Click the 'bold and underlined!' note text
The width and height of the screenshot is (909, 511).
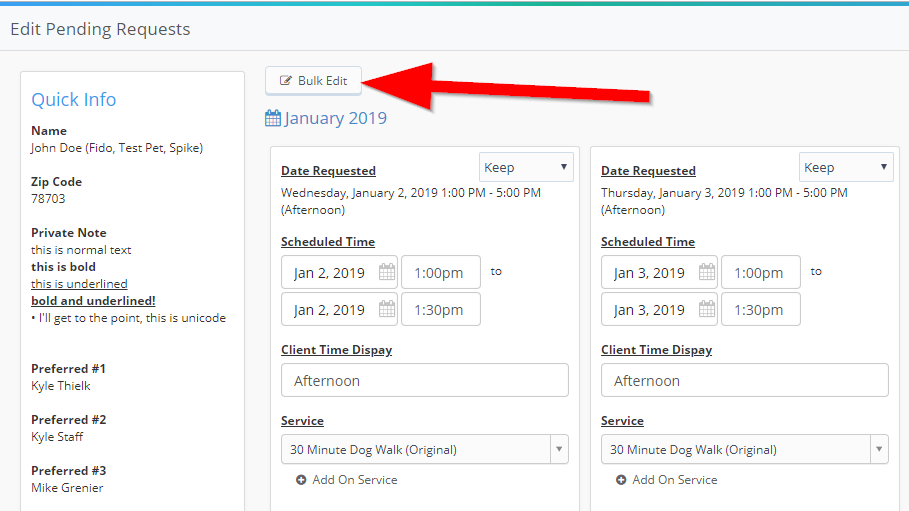tap(93, 301)
